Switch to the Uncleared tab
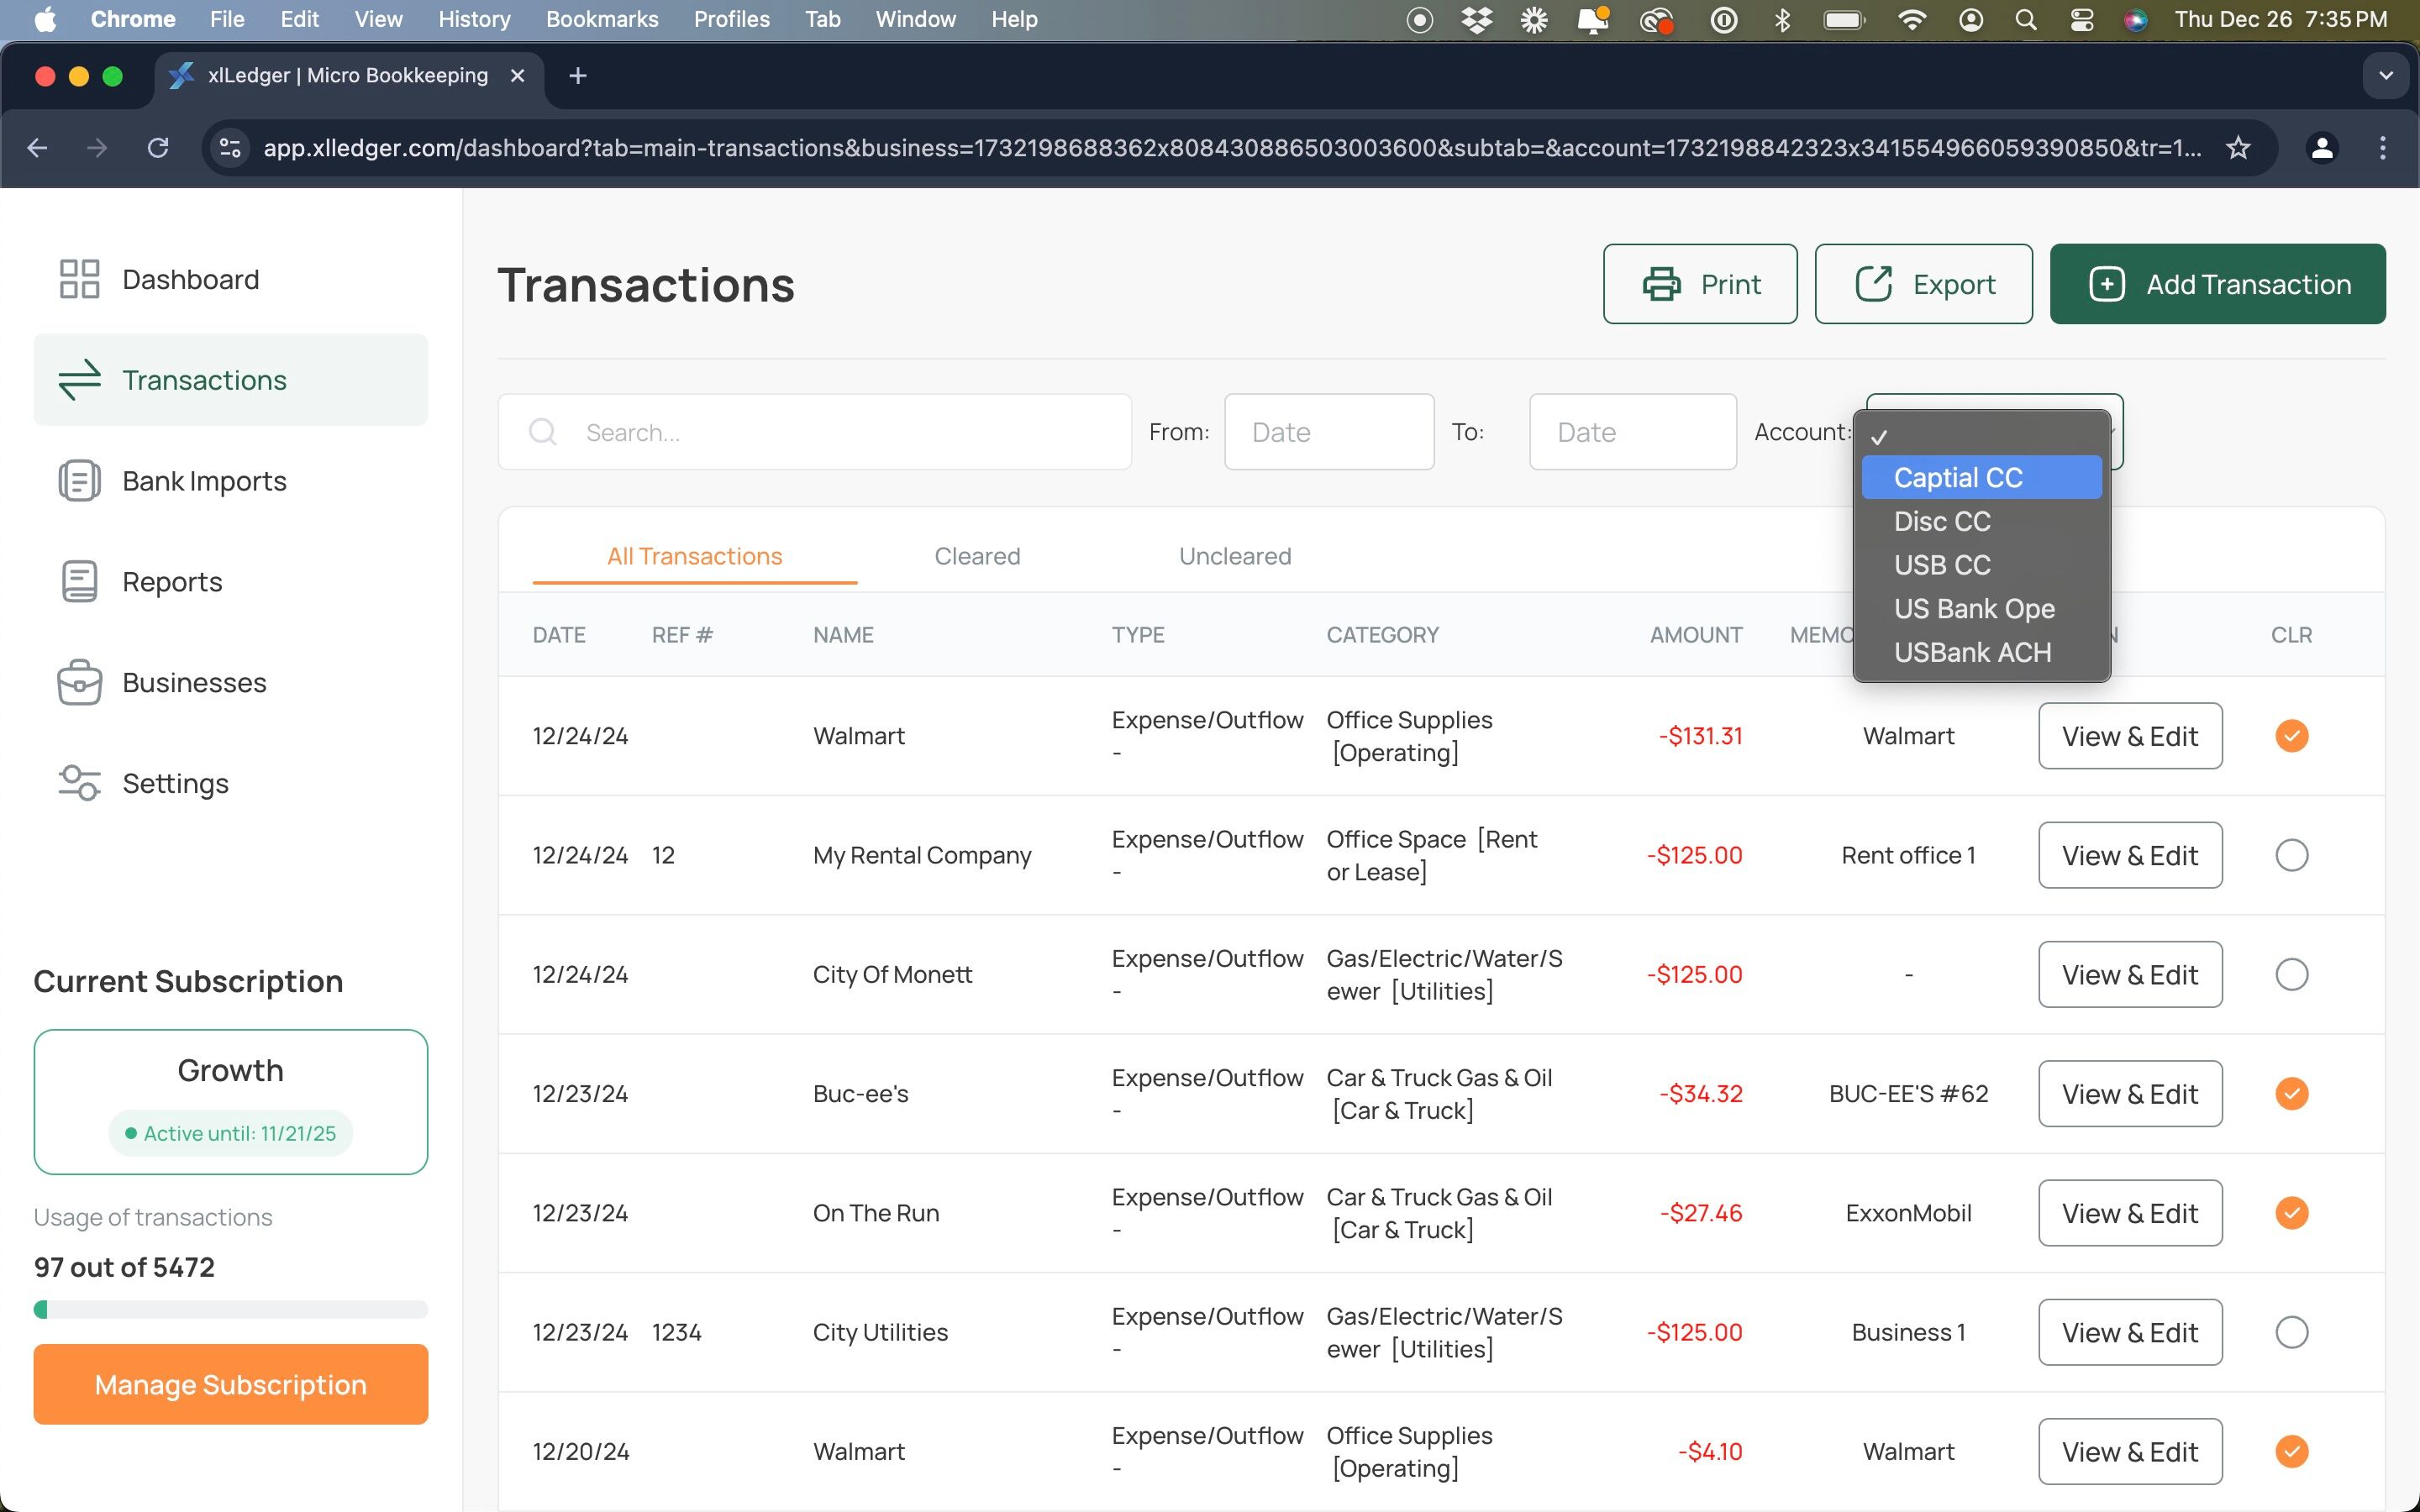Image resolution: width=2420 pixels, height=1512 pixels. [1234, 556]
